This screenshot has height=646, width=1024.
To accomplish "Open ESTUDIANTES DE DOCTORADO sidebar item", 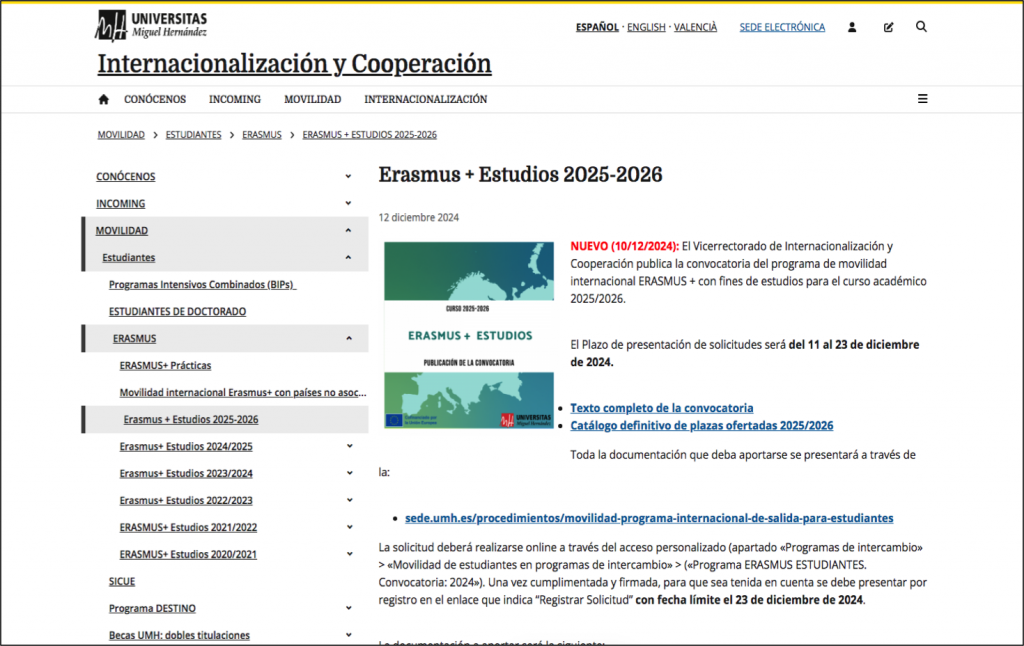I will coord(178,312).
